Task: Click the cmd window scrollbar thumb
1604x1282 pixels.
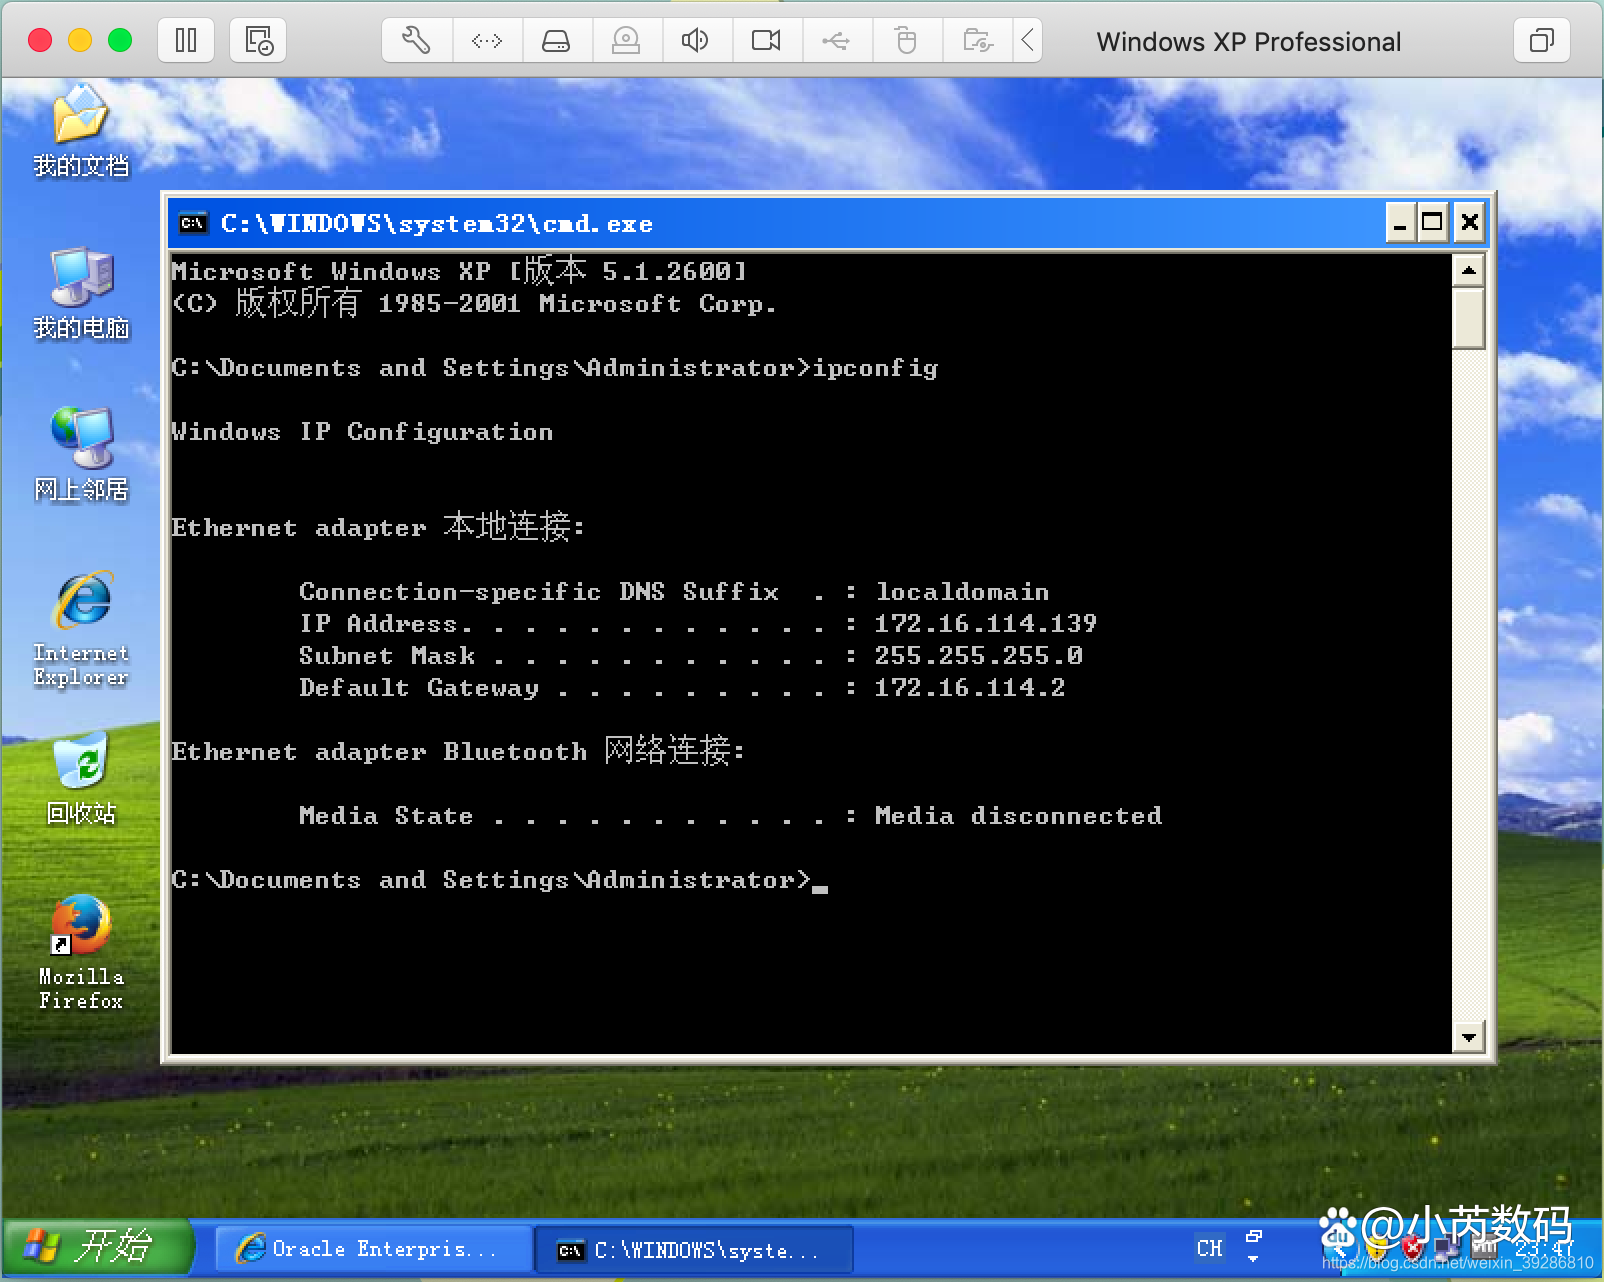Action: [x=1468, y=318]
